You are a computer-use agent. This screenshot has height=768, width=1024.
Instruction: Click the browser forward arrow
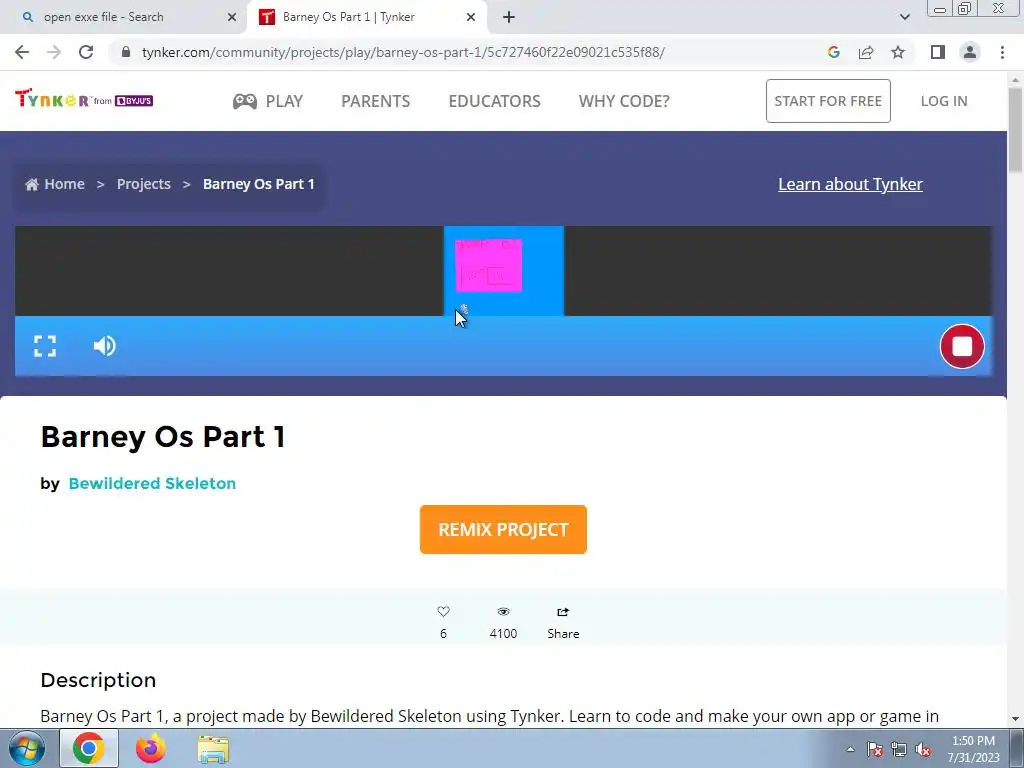[x=54, y=52]
